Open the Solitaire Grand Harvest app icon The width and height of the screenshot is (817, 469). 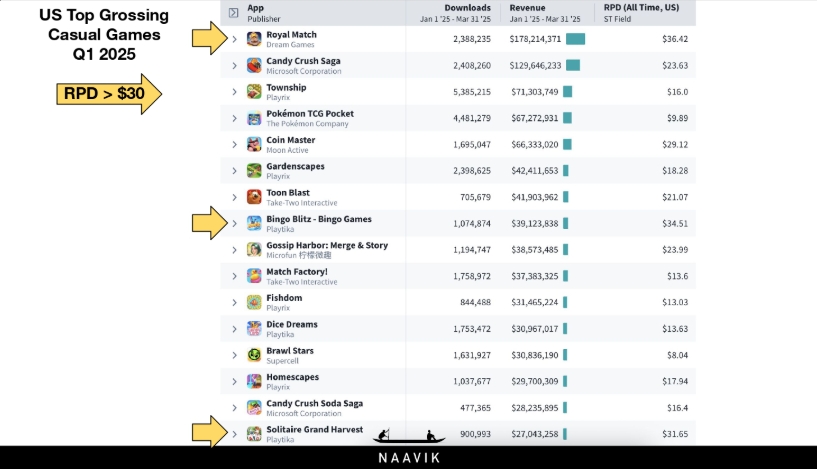coord(254,434)
